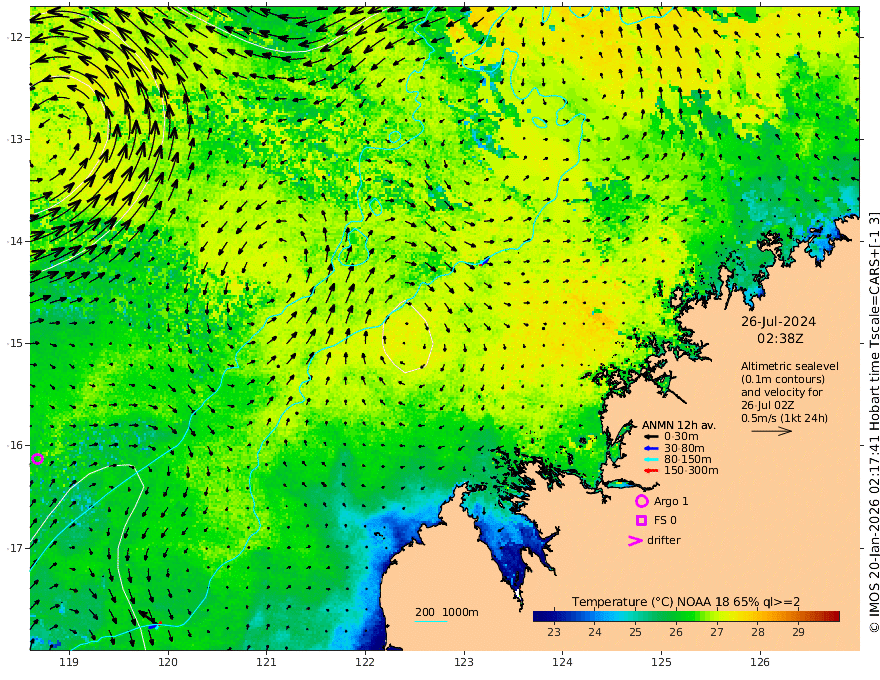Click the red 150-300m arrow legend icon
The image size is (880, 680).
(x=650, y=471)
